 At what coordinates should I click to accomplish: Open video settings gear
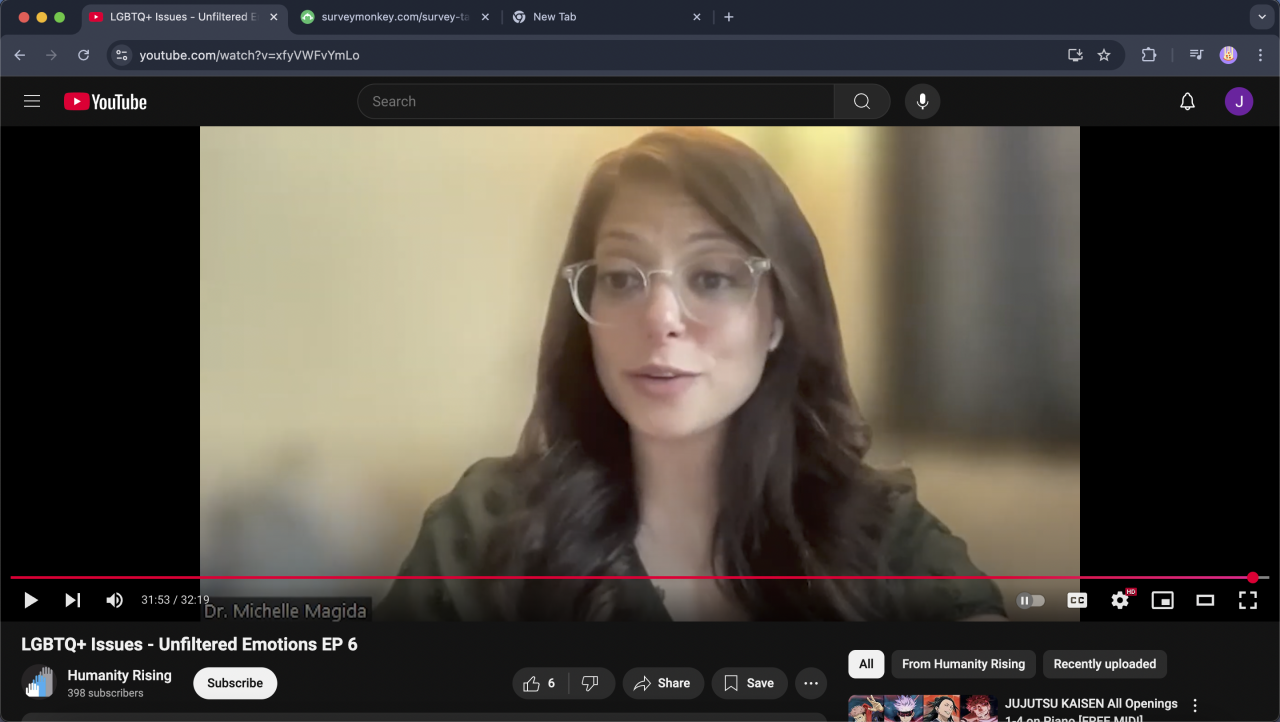1120,600
